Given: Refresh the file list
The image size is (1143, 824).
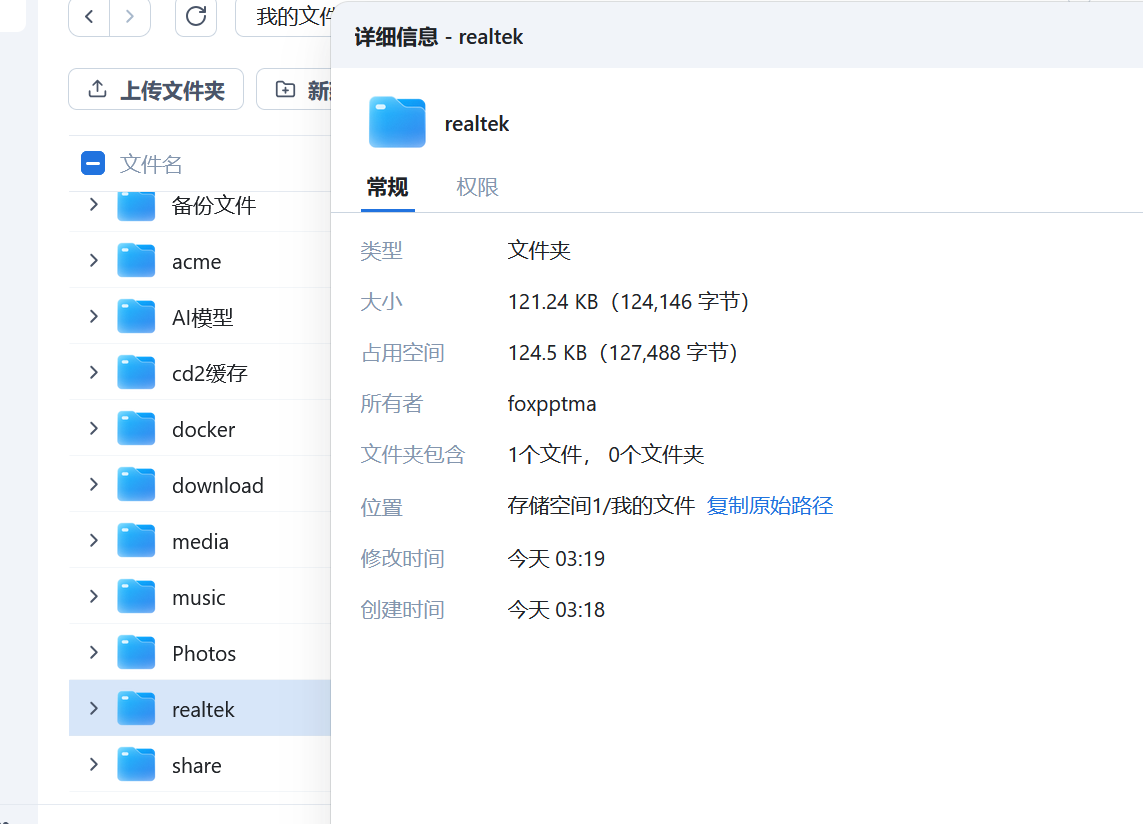Looking at the screenshot, I should coord(196,17).
